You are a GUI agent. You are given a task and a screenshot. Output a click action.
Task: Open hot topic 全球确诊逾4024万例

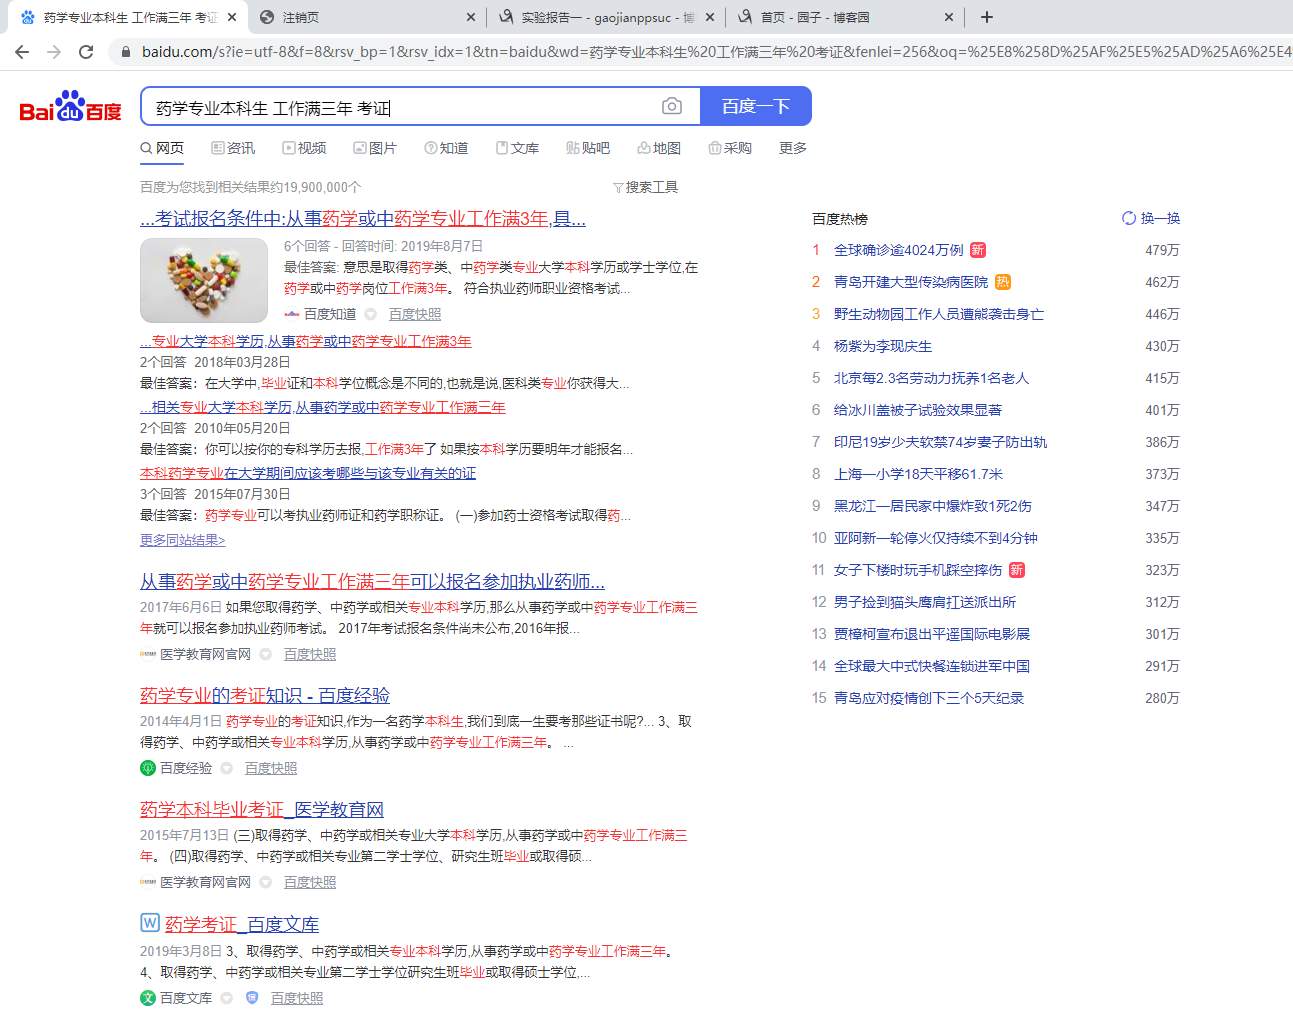899,250
